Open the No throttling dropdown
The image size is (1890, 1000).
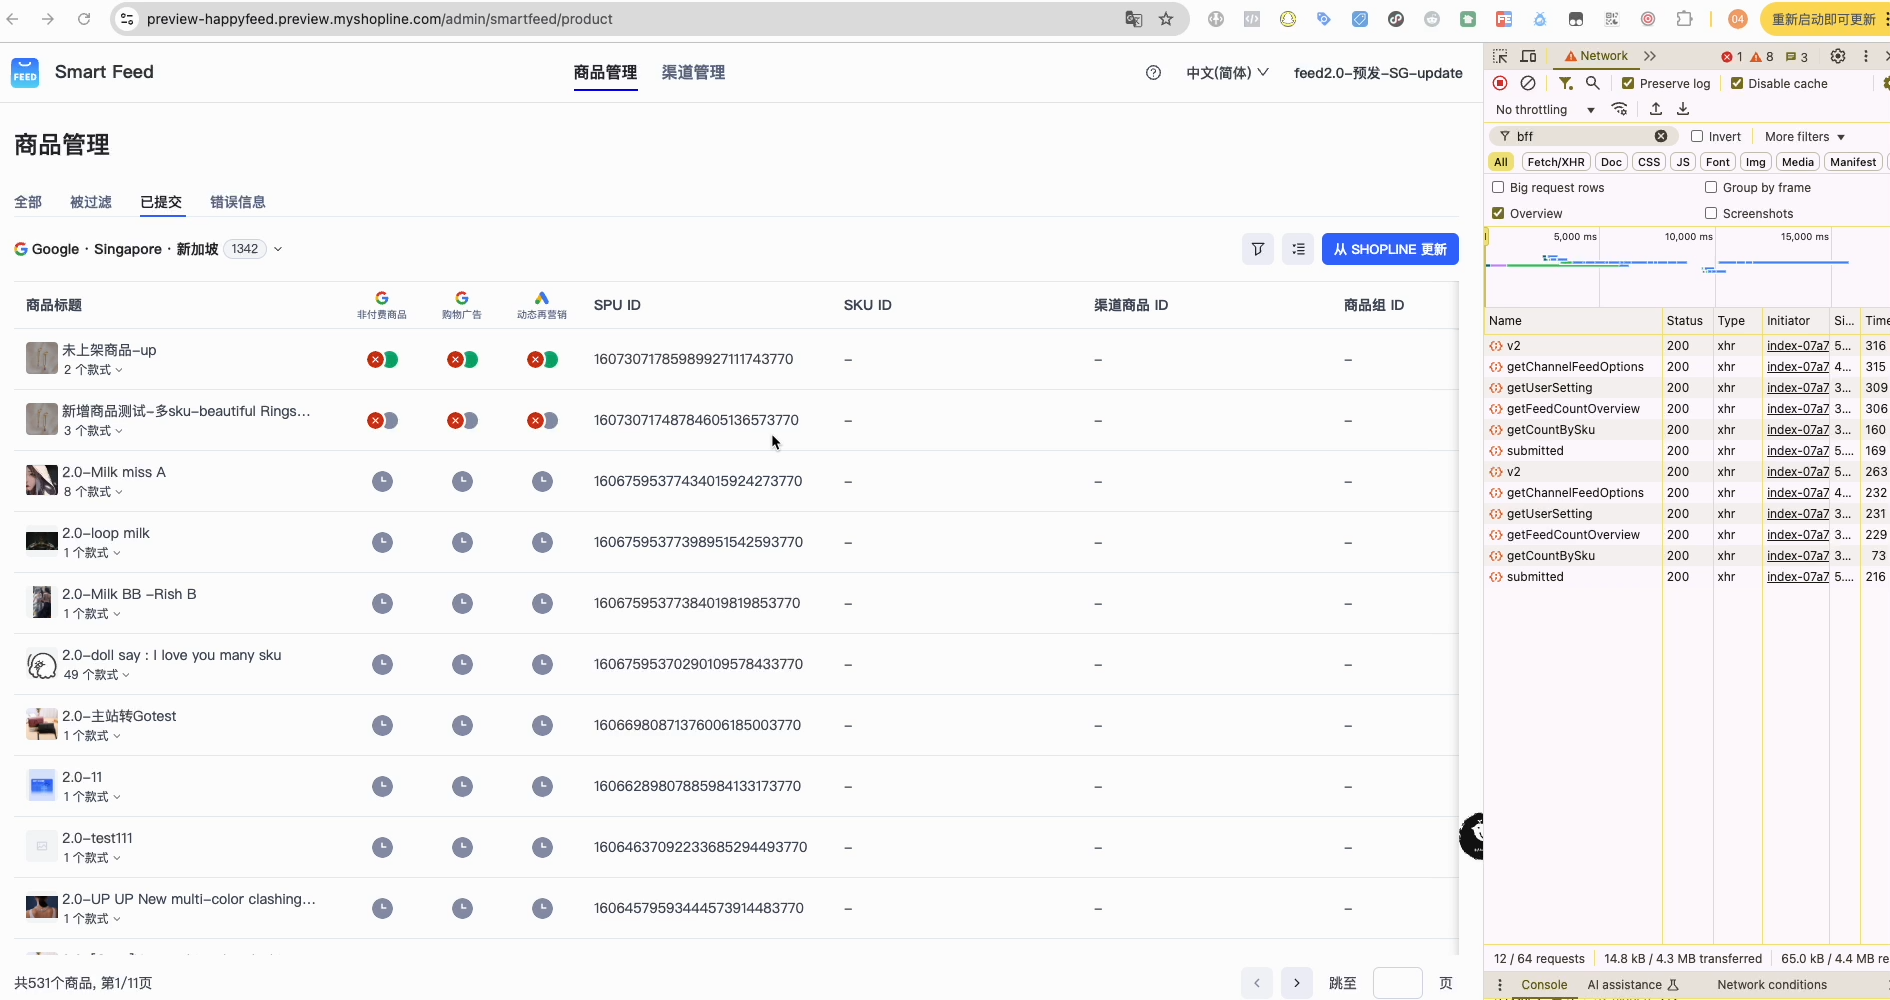tap(1544, 110)
